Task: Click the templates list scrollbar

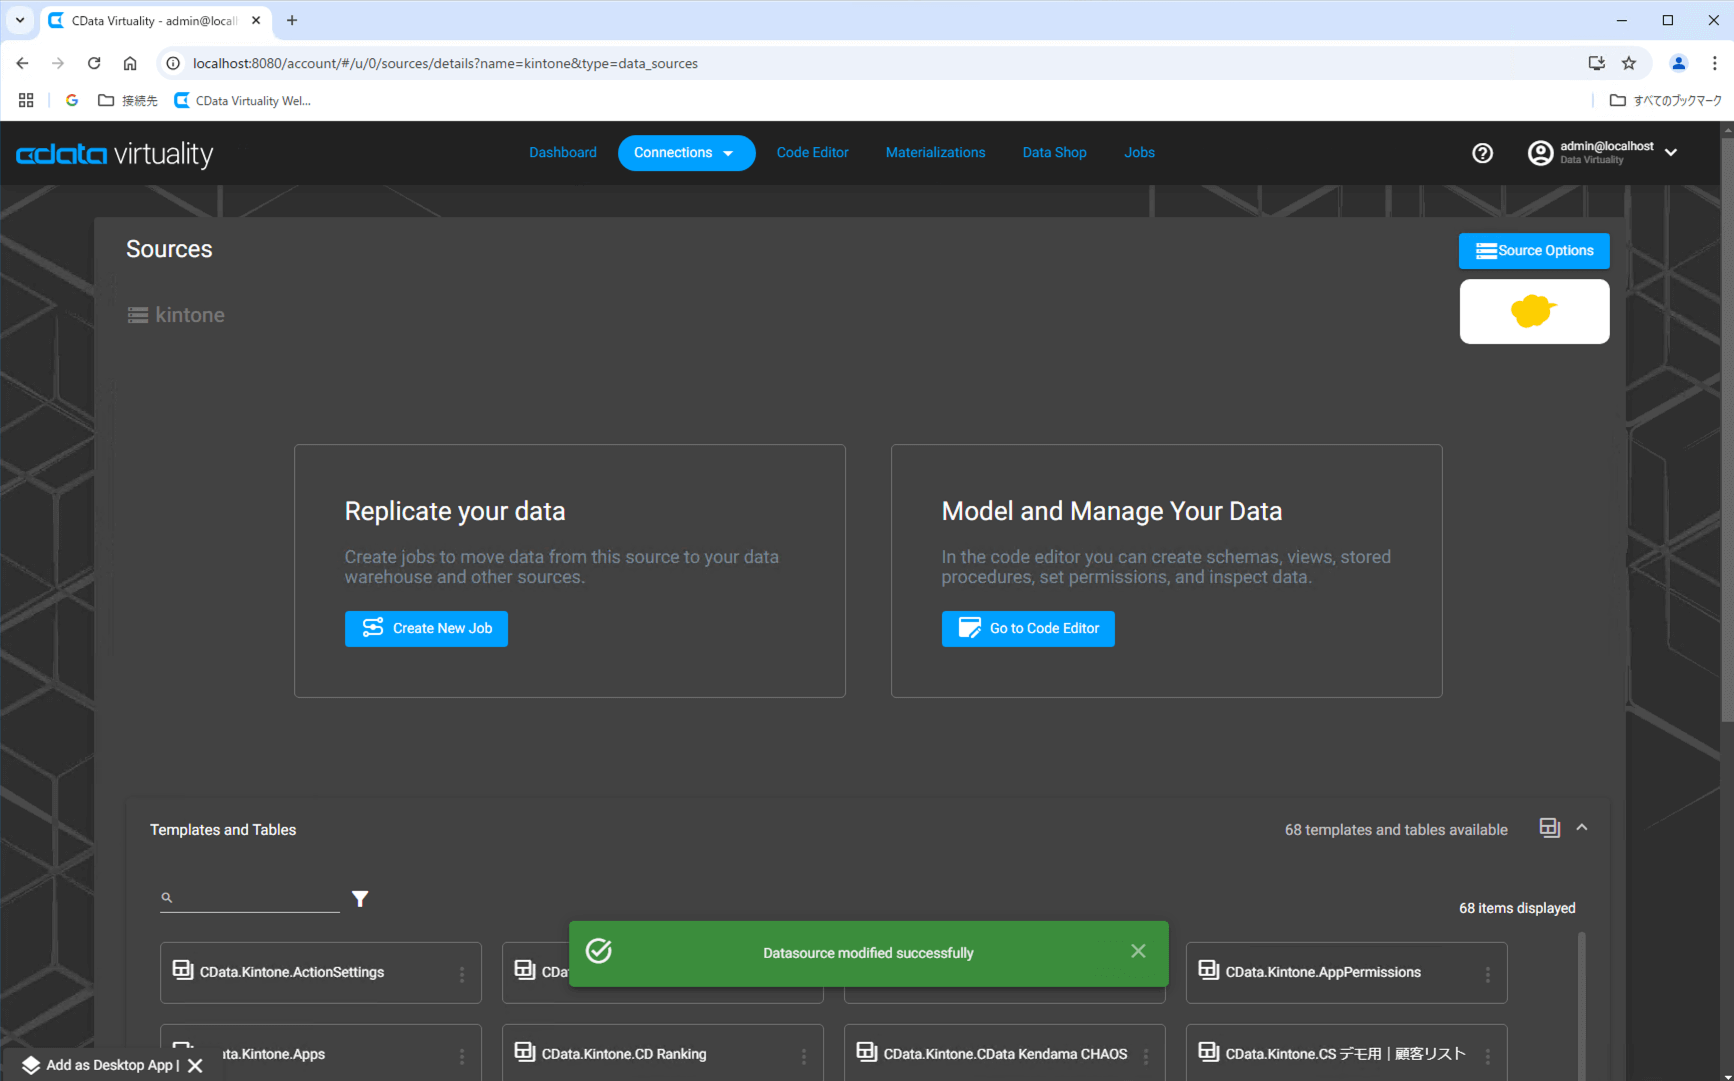Action: [1581, 1005]
